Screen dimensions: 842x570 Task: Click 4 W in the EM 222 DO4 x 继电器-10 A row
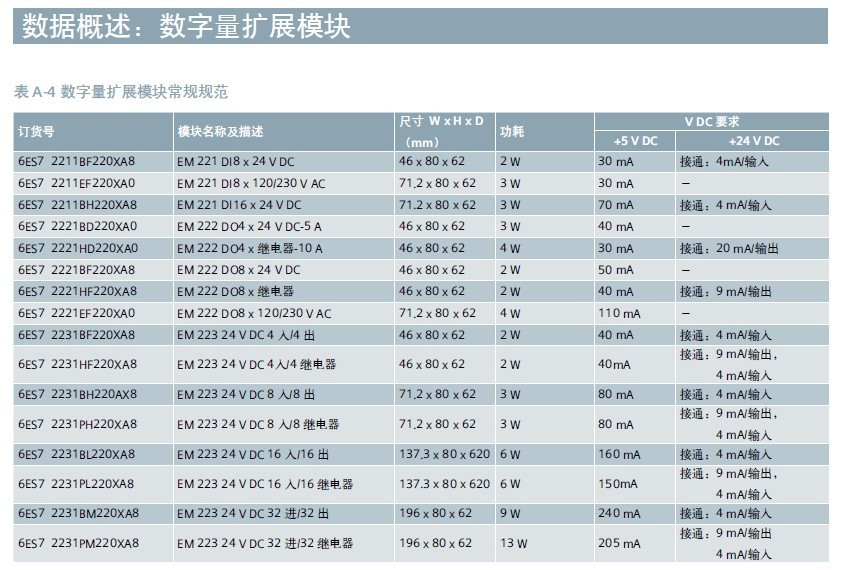[x=510, y=249]
